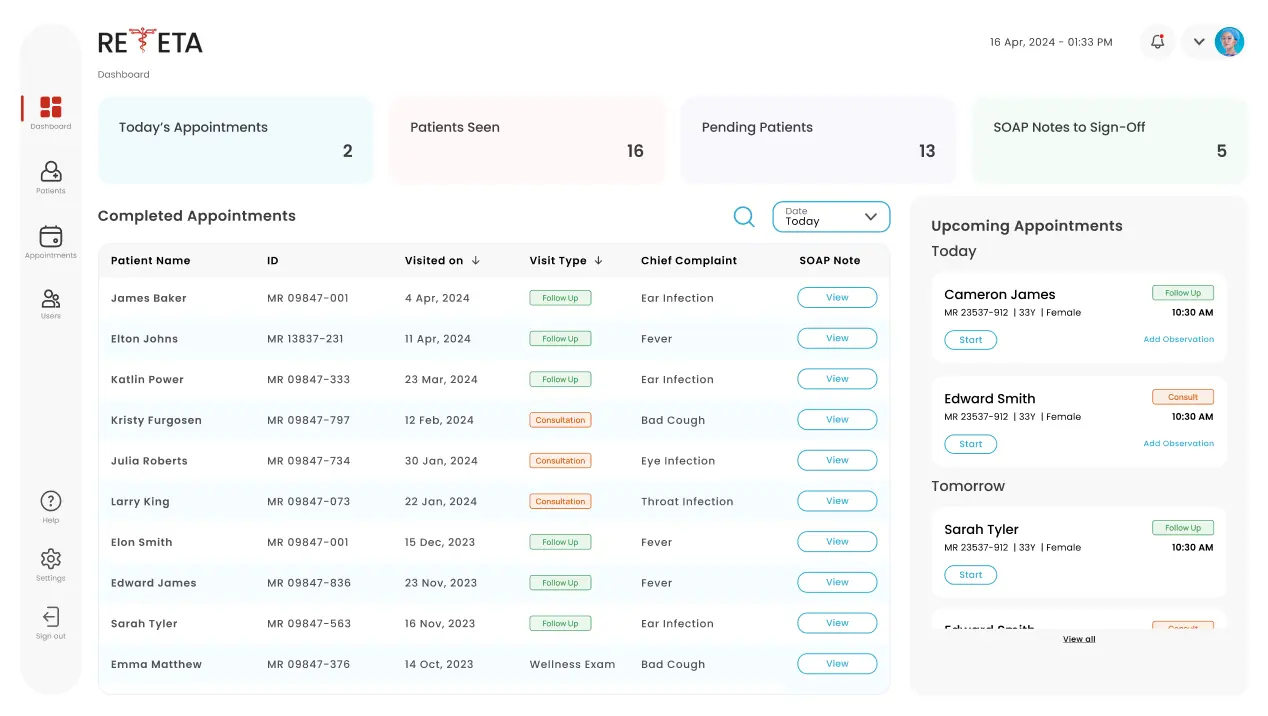Add Observation for Edward Smith
Viewport: 1268px width, 716px height.
(x=1178, y=443)
